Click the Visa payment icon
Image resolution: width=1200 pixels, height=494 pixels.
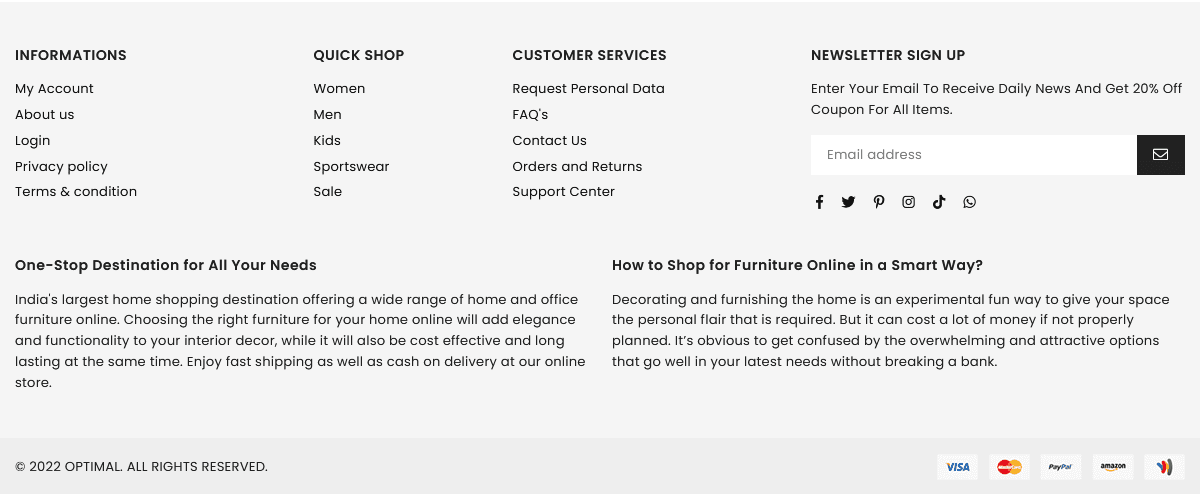pos(957,467)
